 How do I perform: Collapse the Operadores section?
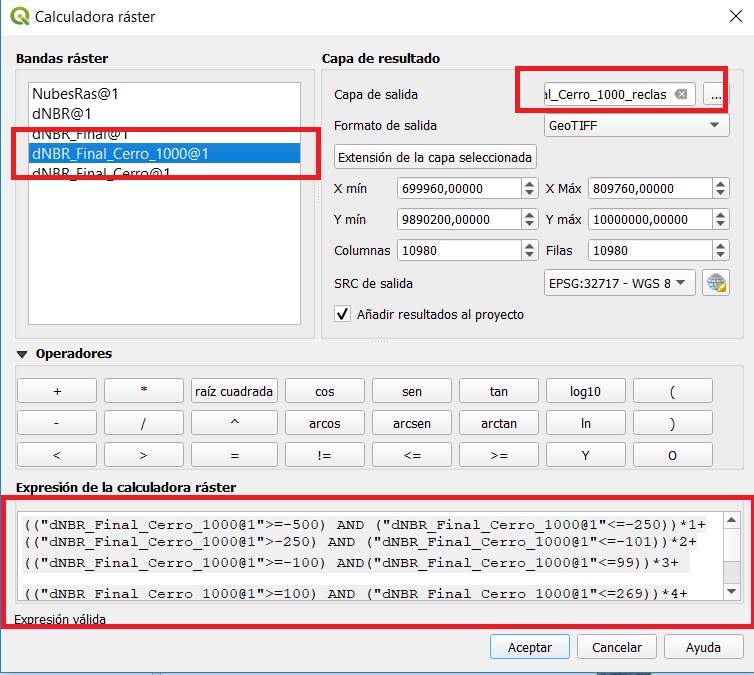(22, 354)
